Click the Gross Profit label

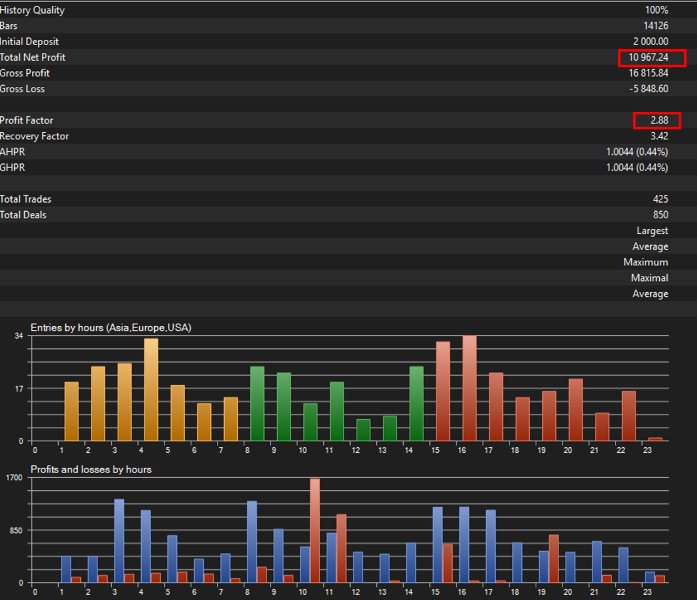point(25,73)
